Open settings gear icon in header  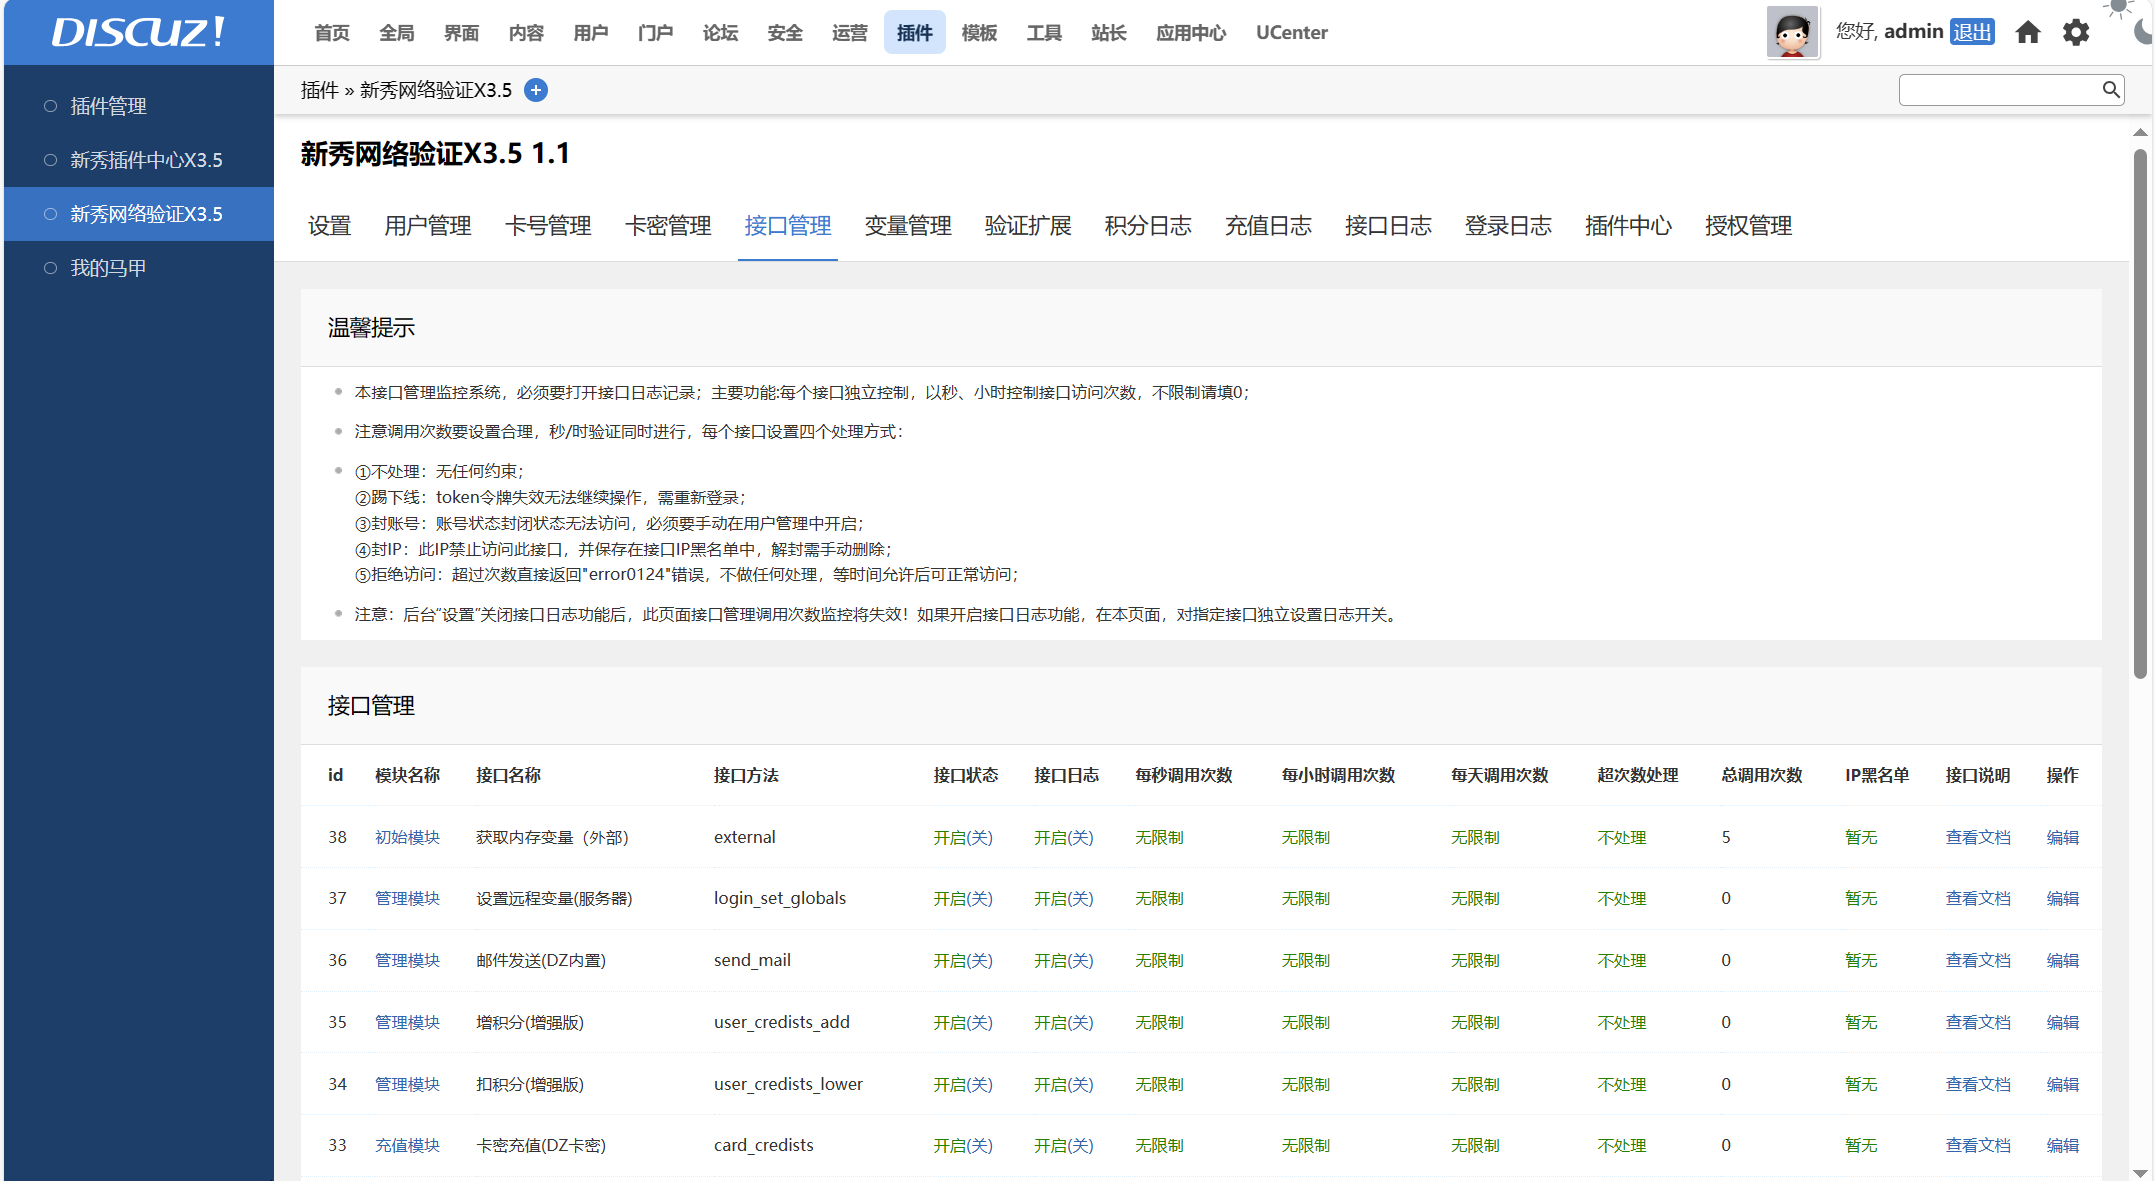tap(2076, 32)
